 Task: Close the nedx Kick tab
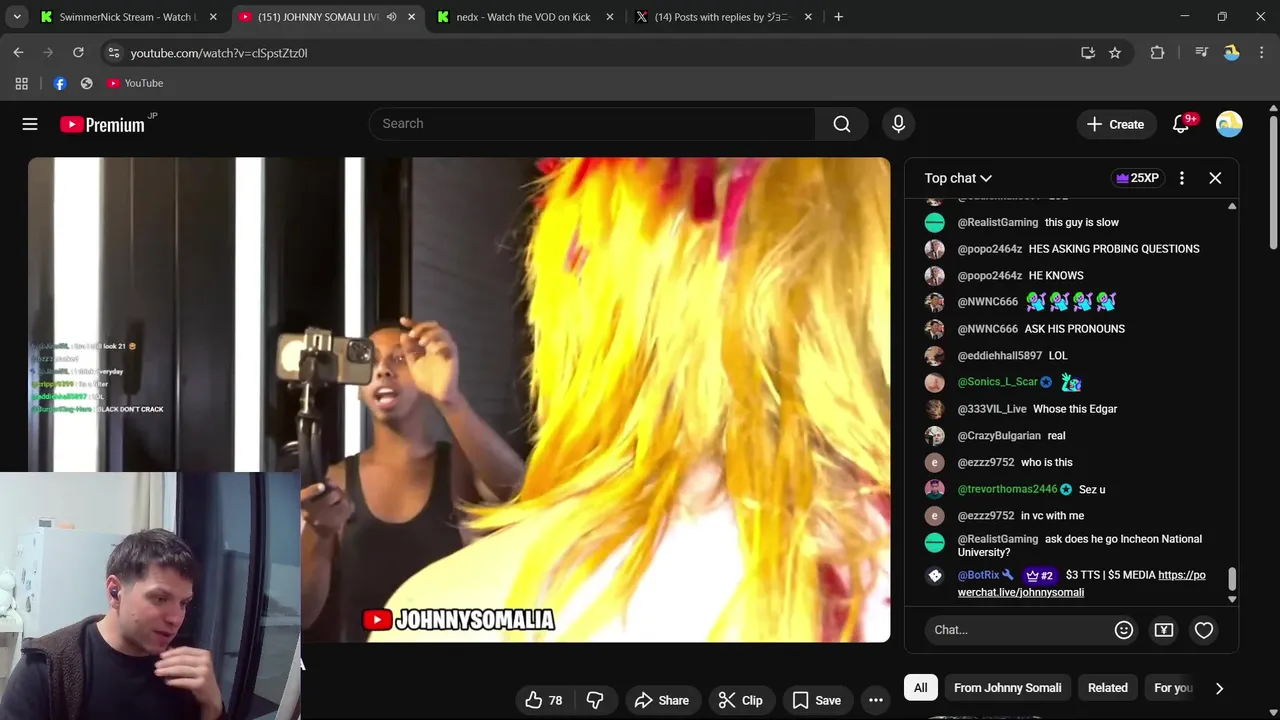610,17
